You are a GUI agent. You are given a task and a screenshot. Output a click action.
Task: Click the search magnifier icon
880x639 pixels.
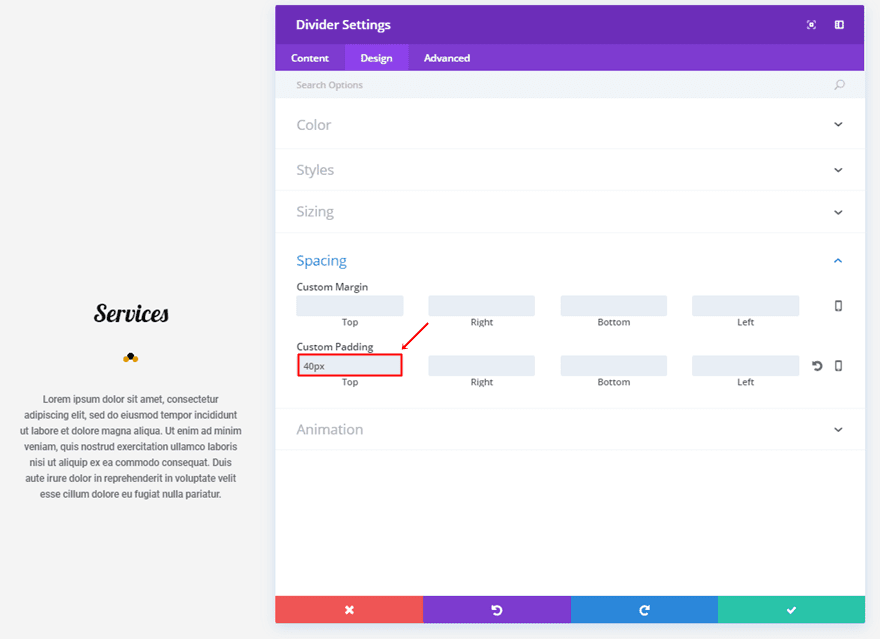point(839,85)
